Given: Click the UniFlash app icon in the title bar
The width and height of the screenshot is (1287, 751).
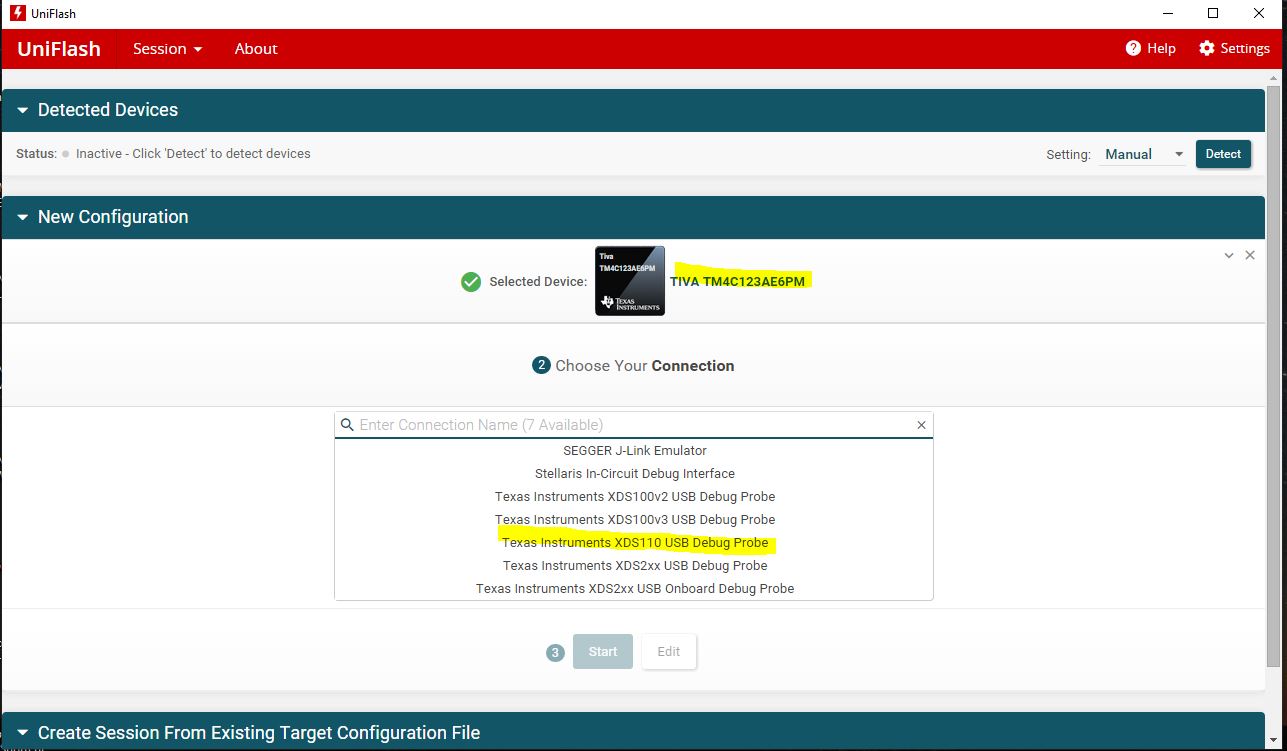Looking at the screenshot, I should coord(17,13).
